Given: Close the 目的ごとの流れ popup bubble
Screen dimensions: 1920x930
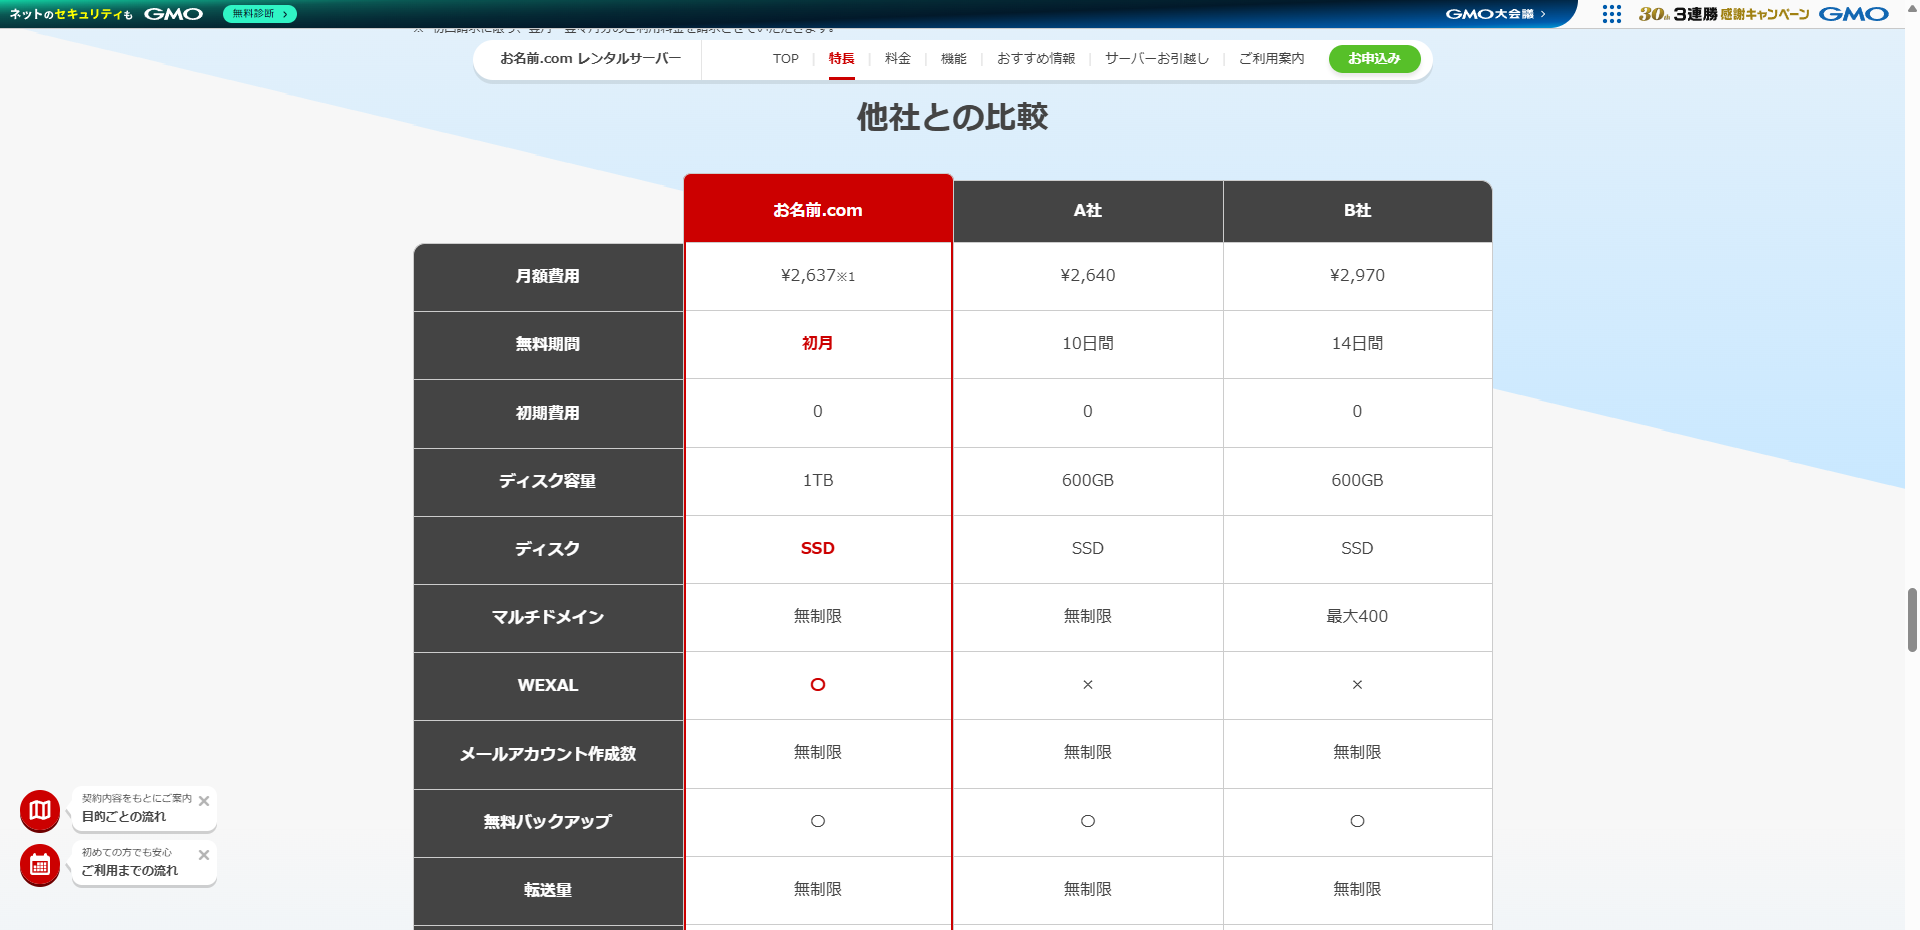Looking at the screenshot, I should 204,801.
